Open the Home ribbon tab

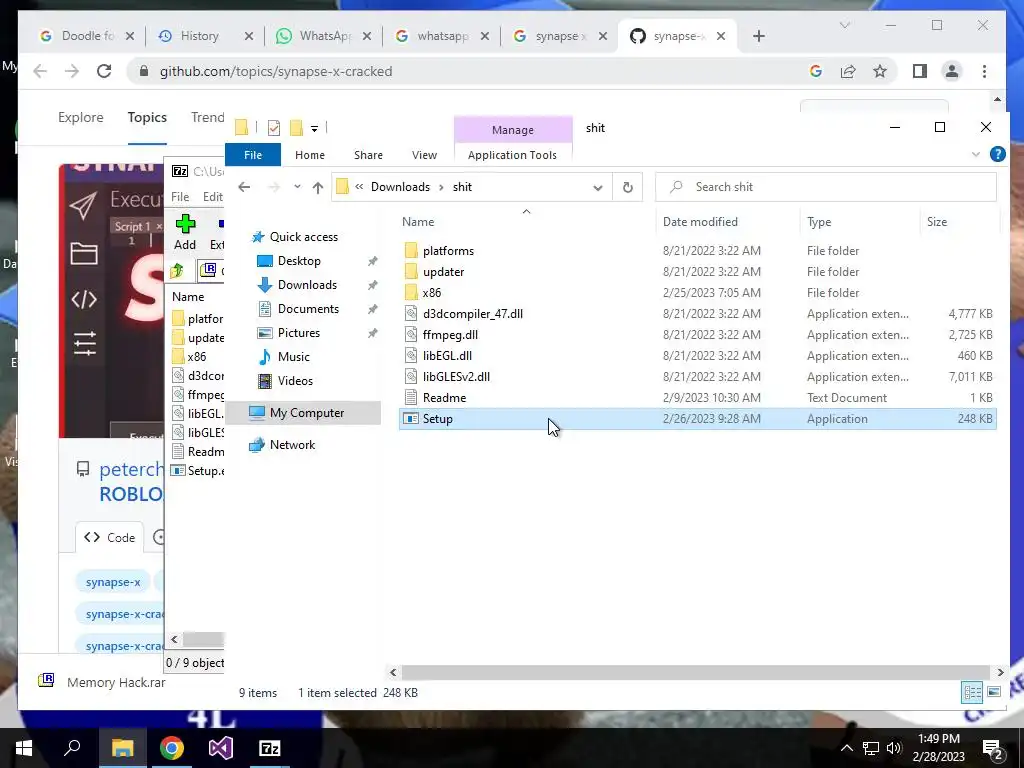(x=310, y=155)
